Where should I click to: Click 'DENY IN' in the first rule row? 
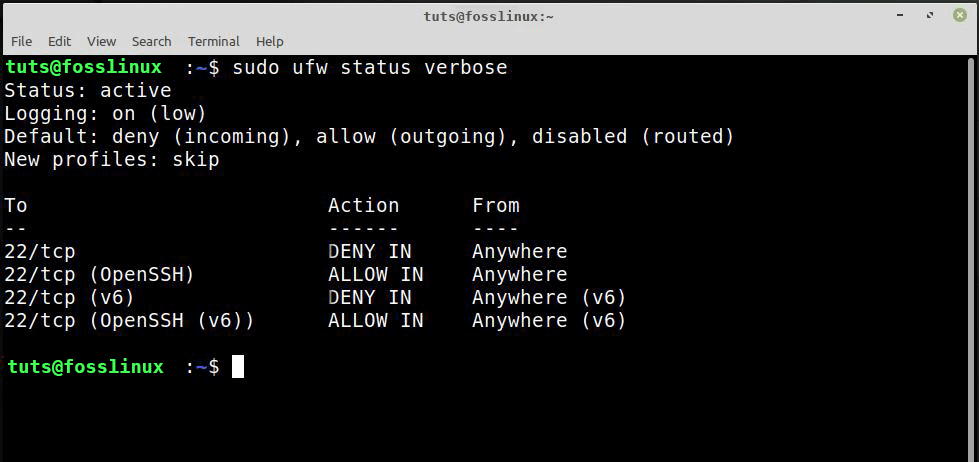click(369, 251)
